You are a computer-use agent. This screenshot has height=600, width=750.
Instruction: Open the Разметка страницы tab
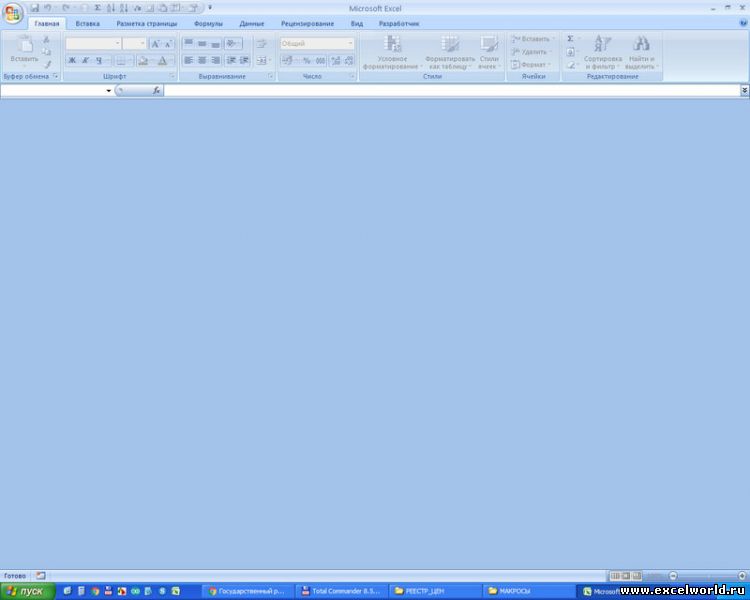coord(146,23)
